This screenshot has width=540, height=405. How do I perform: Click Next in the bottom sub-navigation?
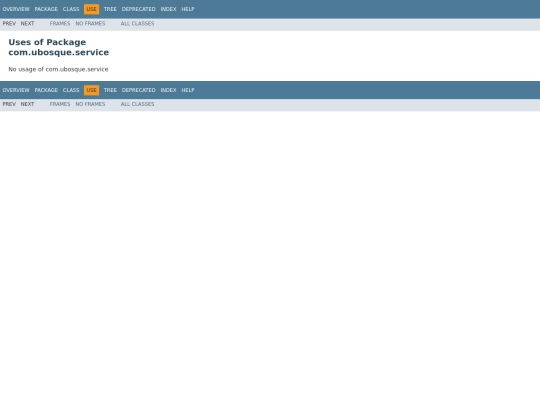27,104
